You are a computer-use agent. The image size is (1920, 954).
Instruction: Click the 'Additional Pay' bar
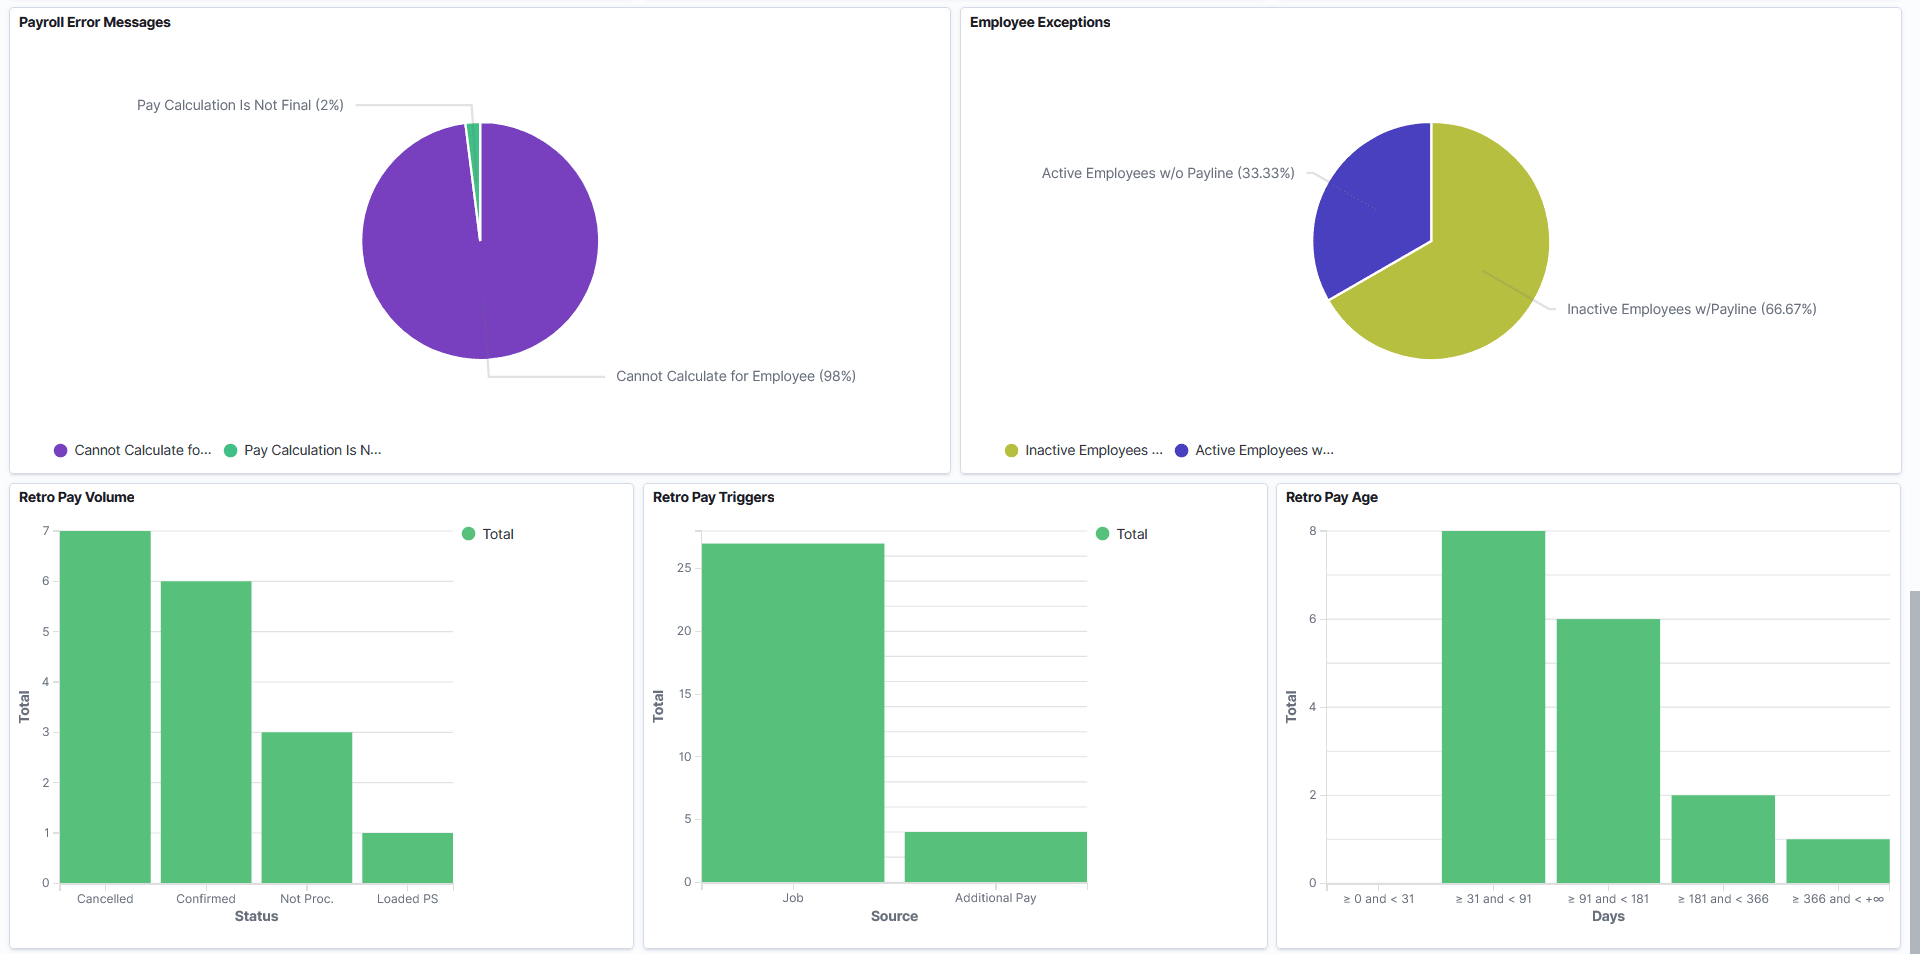[x=995, y=858]
